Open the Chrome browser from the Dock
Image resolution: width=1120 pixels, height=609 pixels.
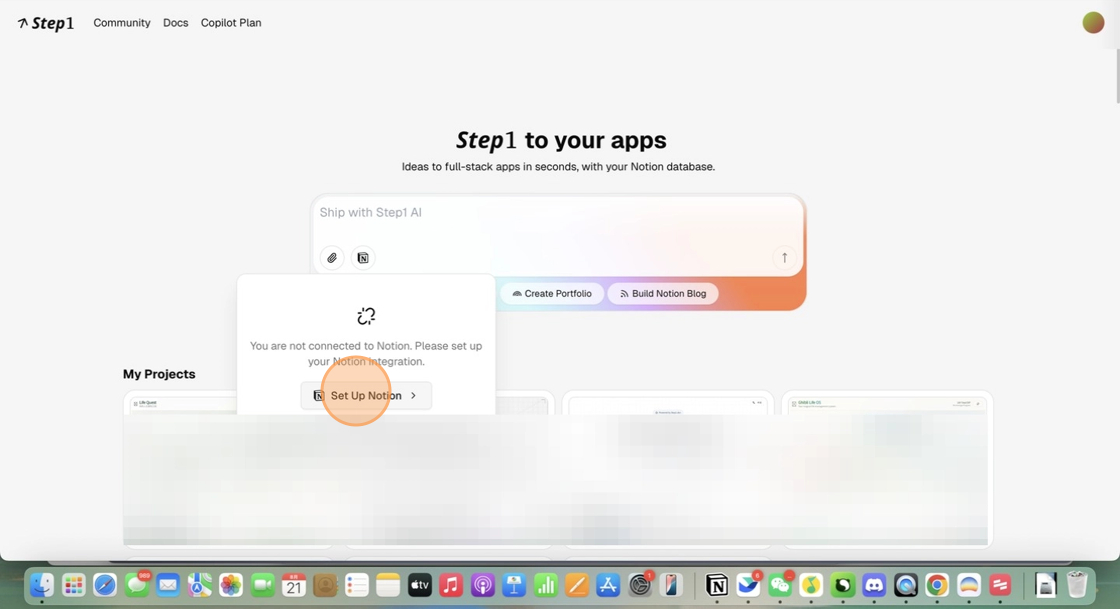click(936, 585)
